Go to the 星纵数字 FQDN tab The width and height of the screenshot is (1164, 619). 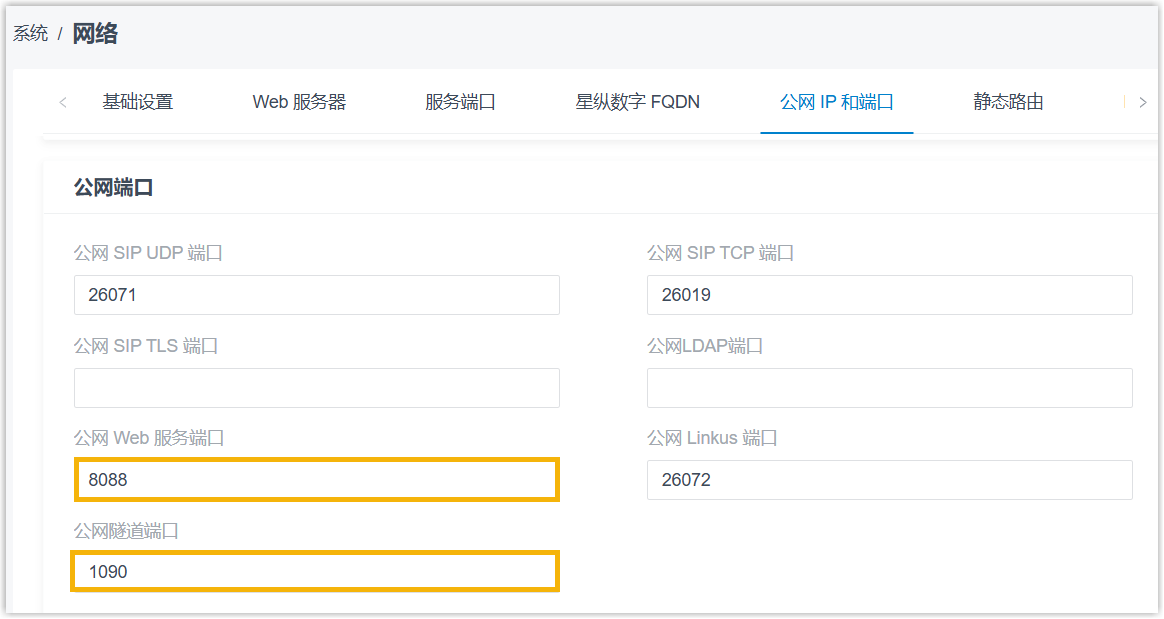point(637,102)
